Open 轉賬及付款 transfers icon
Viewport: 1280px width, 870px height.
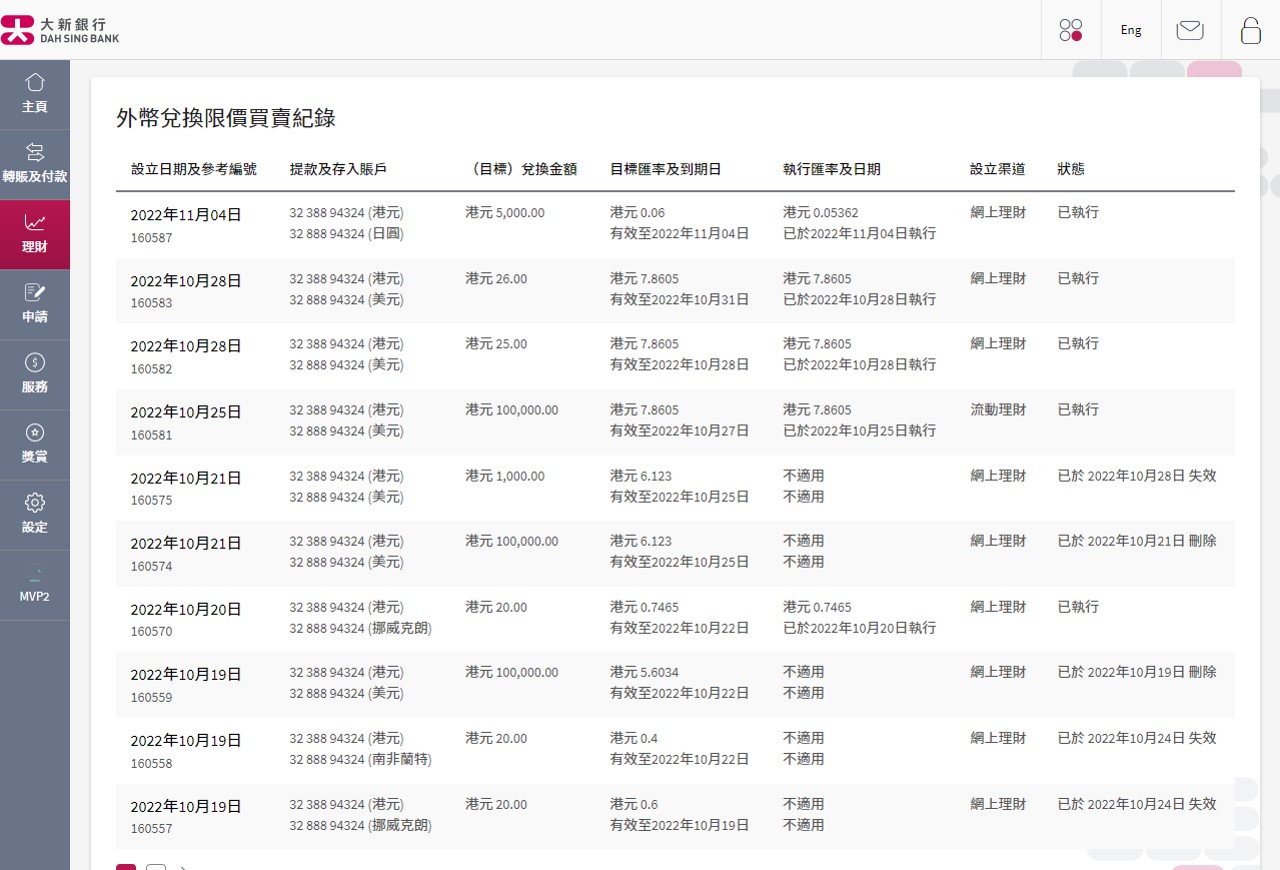click(x=35, y=163)
